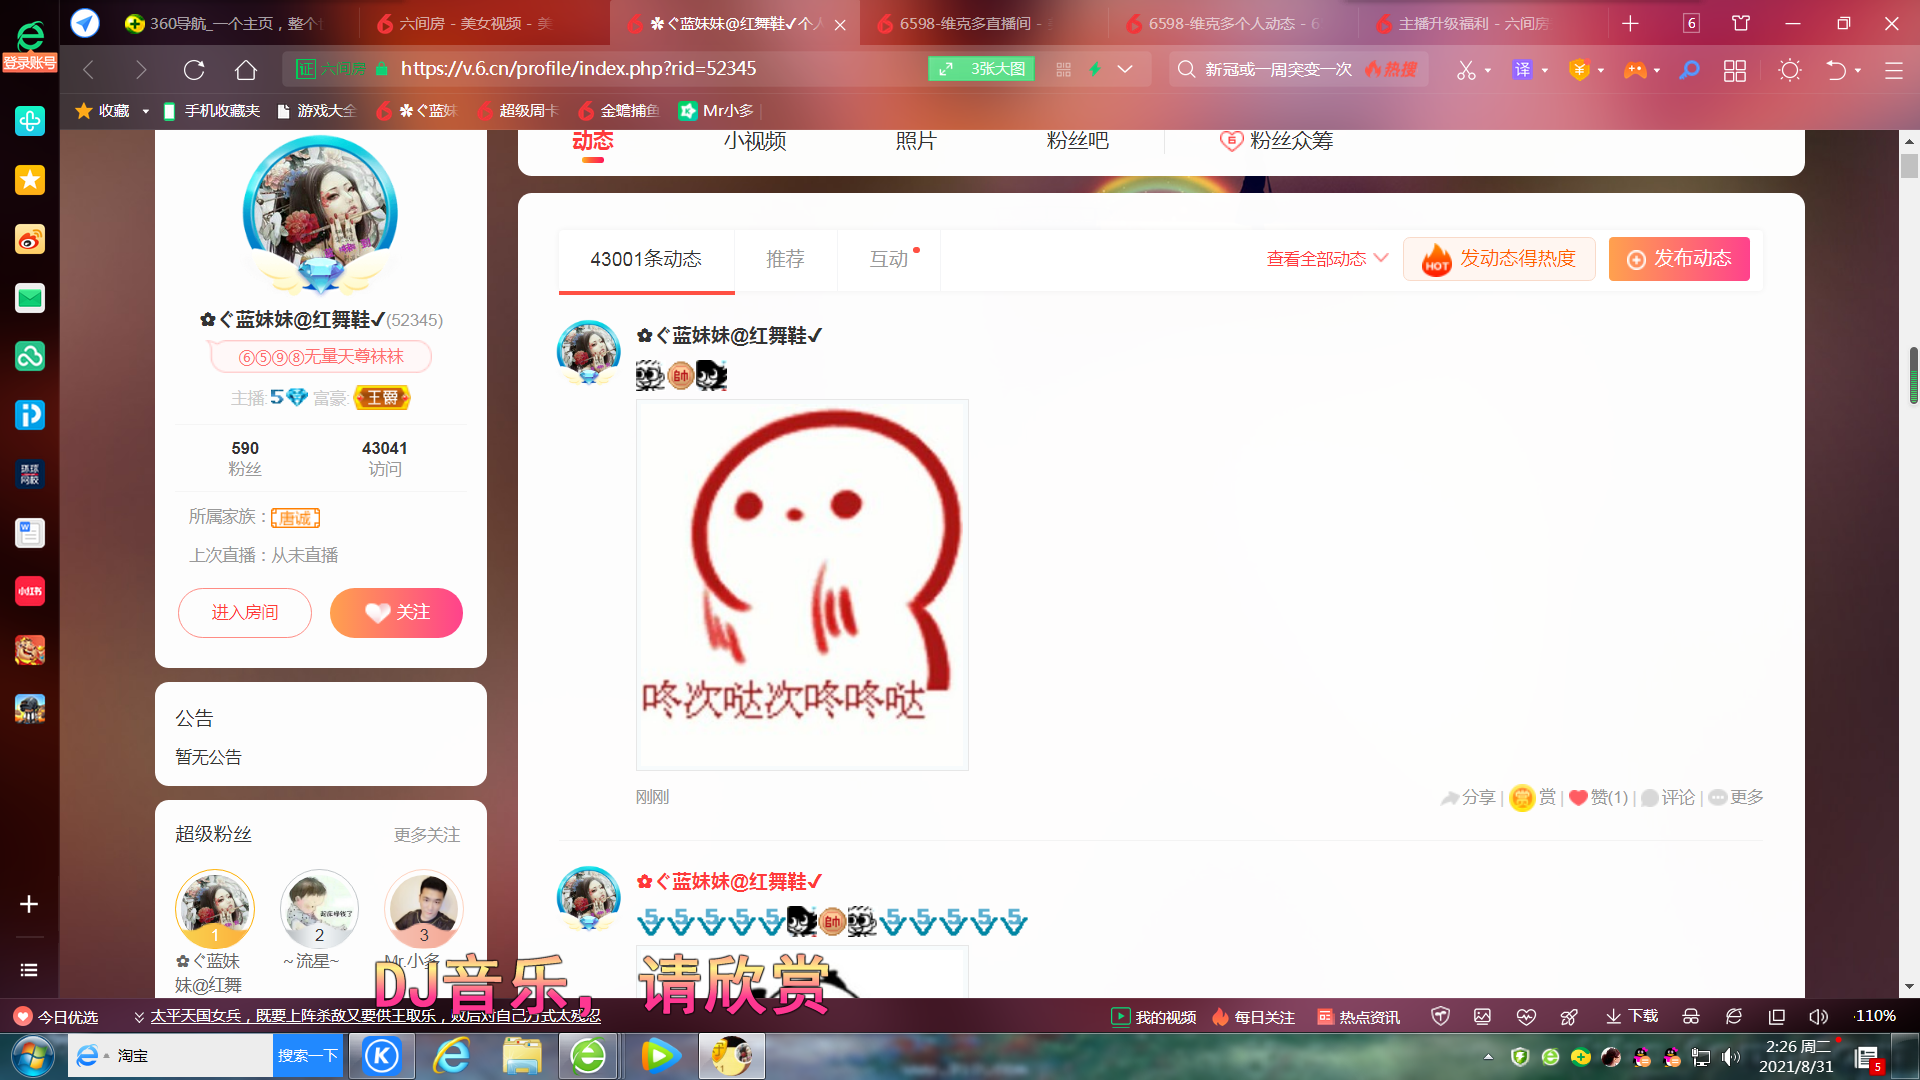Click the forward navigation arrow
This screenshot has height=1080, width=1920.
click(x=141, y=70)
